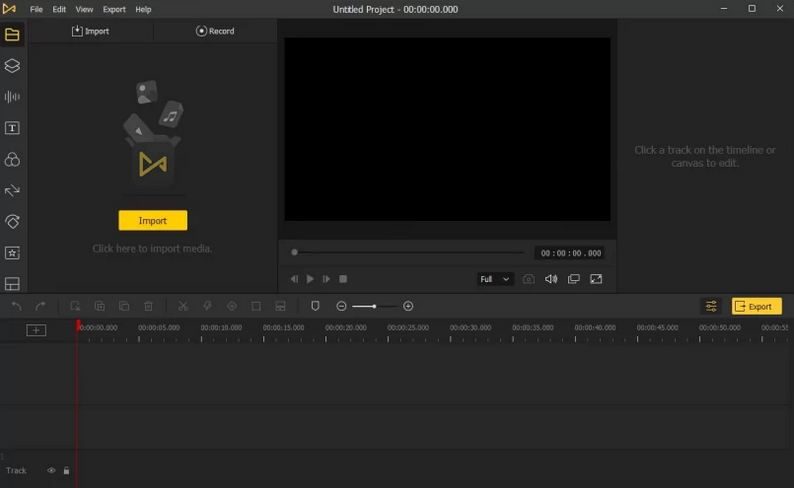Click the Paste icon in timeline toolbar
This screenshot has width=794, height=488.
[124, 306]
